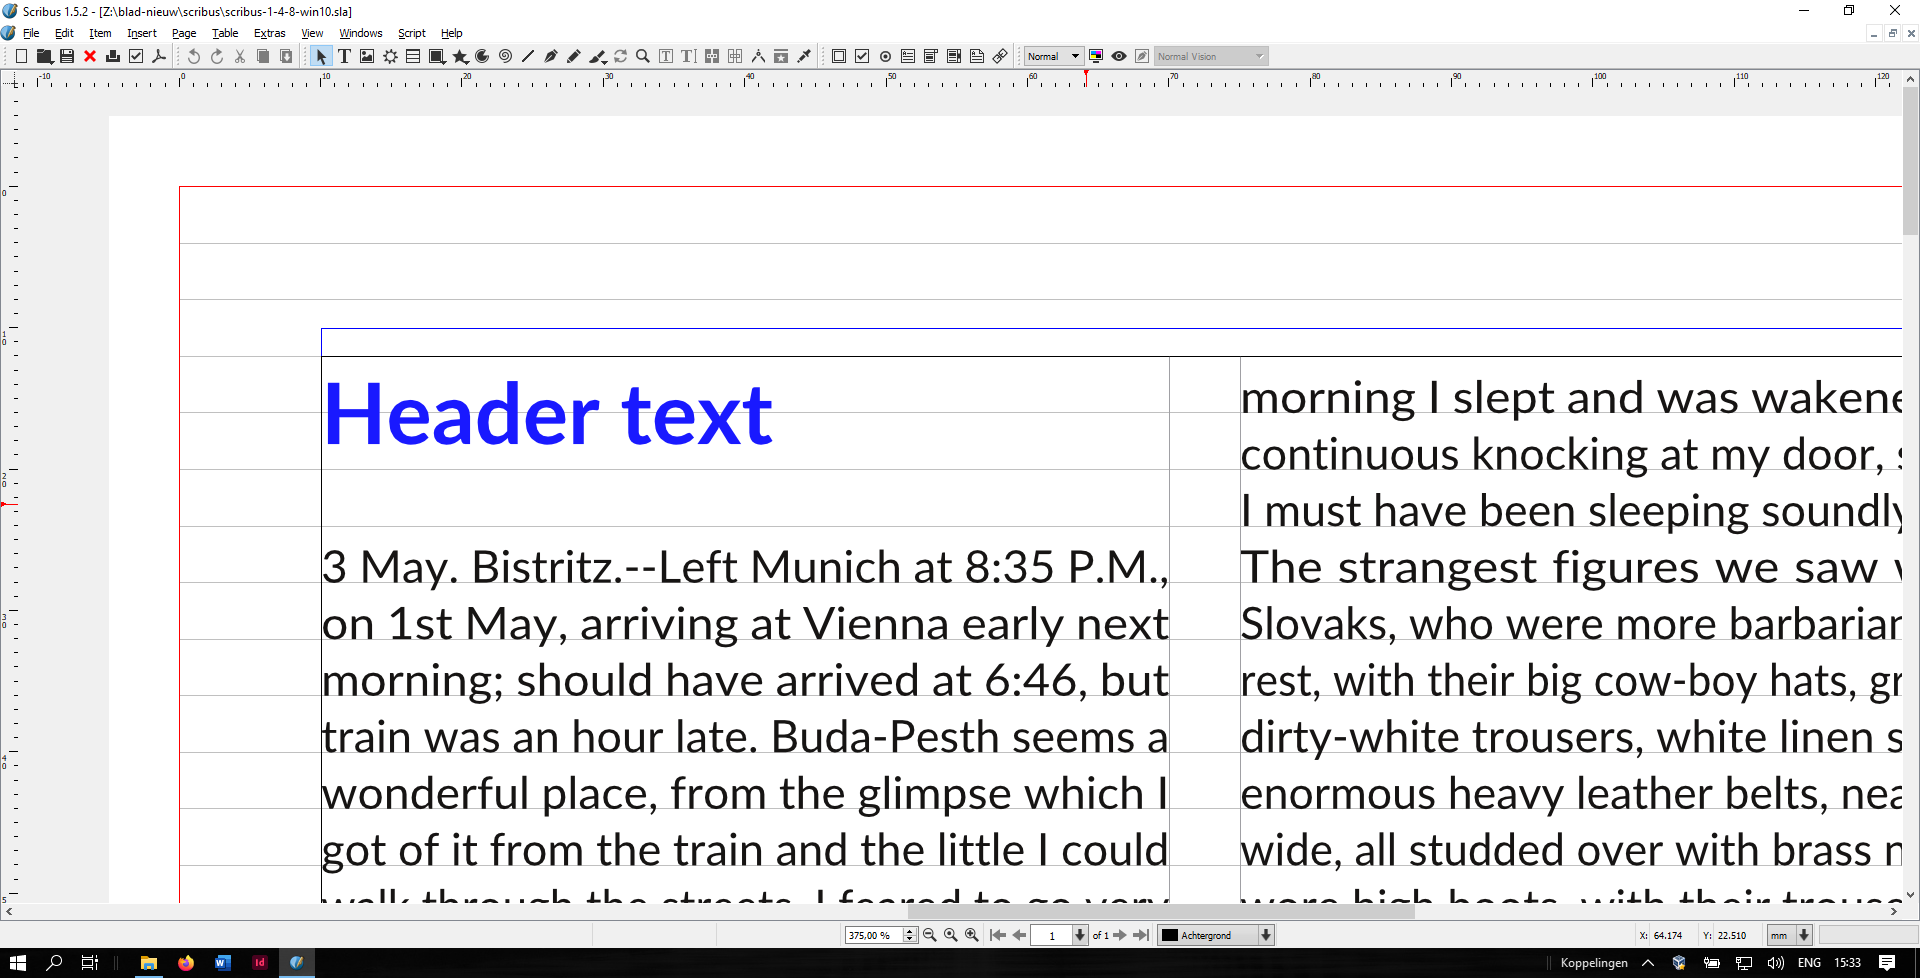
Task: Toggle color management monitor icon
Action: [1096, 57]
